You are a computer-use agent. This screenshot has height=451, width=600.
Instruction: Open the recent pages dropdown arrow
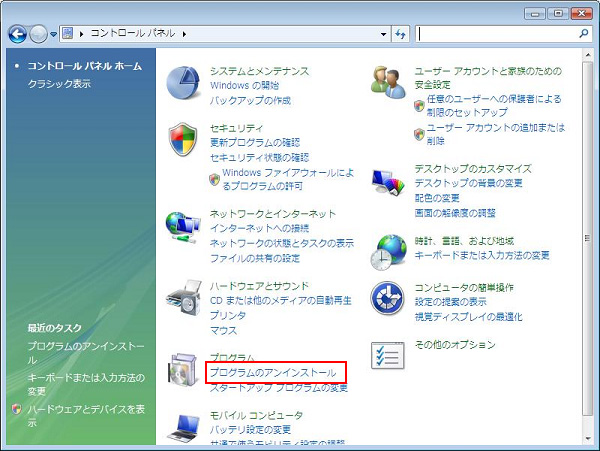click(54, 34)
